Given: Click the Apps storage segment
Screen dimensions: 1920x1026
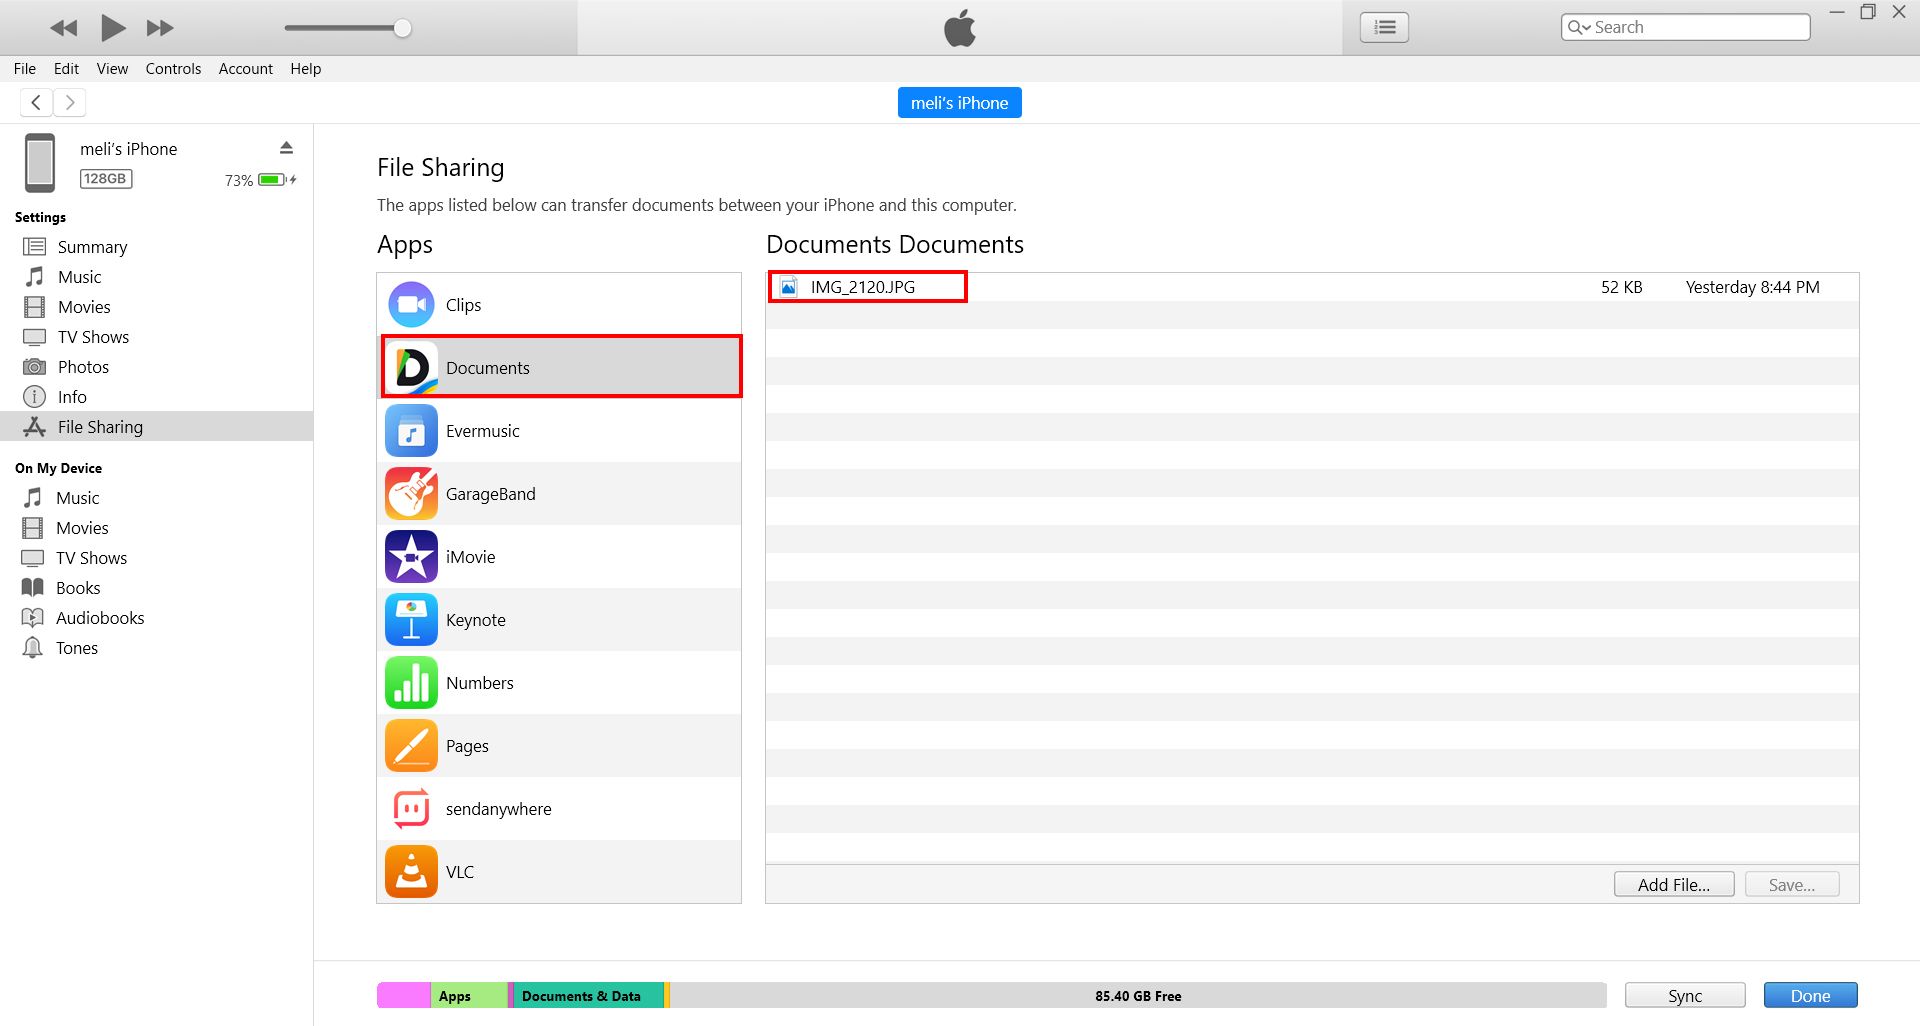Looking at the screenshot, I should coord(469,995).
